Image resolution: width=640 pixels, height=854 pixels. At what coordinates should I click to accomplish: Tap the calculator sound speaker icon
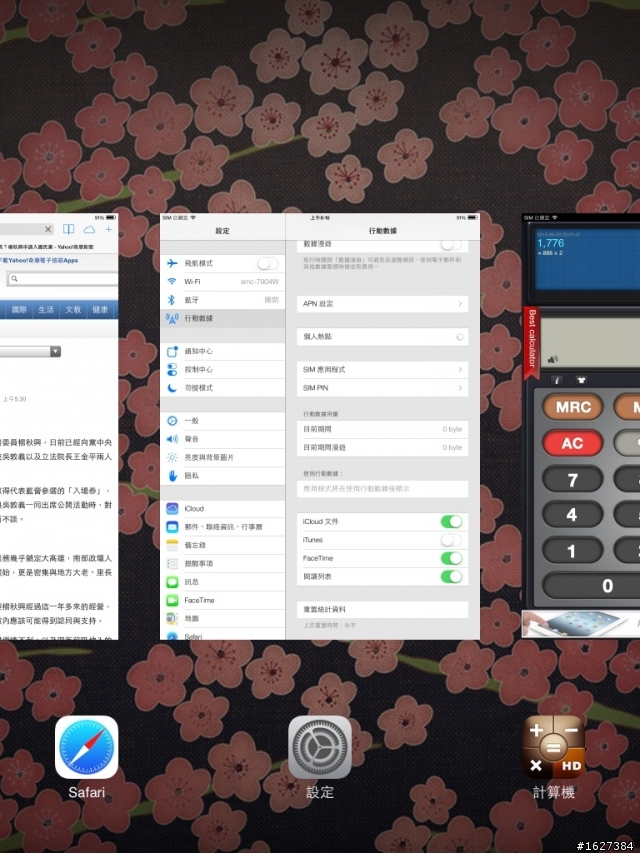552,359
